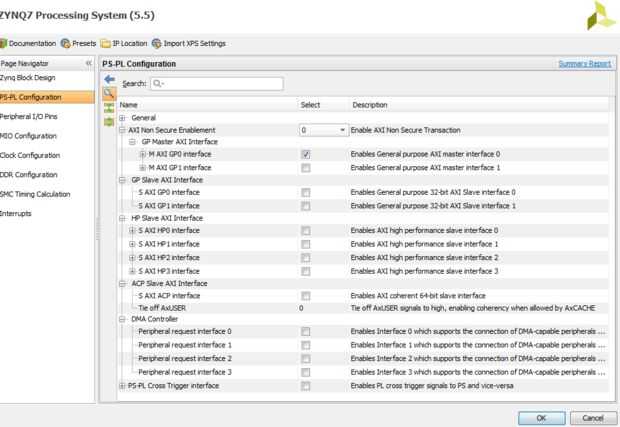Enable S AXI HP0 interface checkbox
The width and height of the screenshot is (620, 427).
coord(305,231)
